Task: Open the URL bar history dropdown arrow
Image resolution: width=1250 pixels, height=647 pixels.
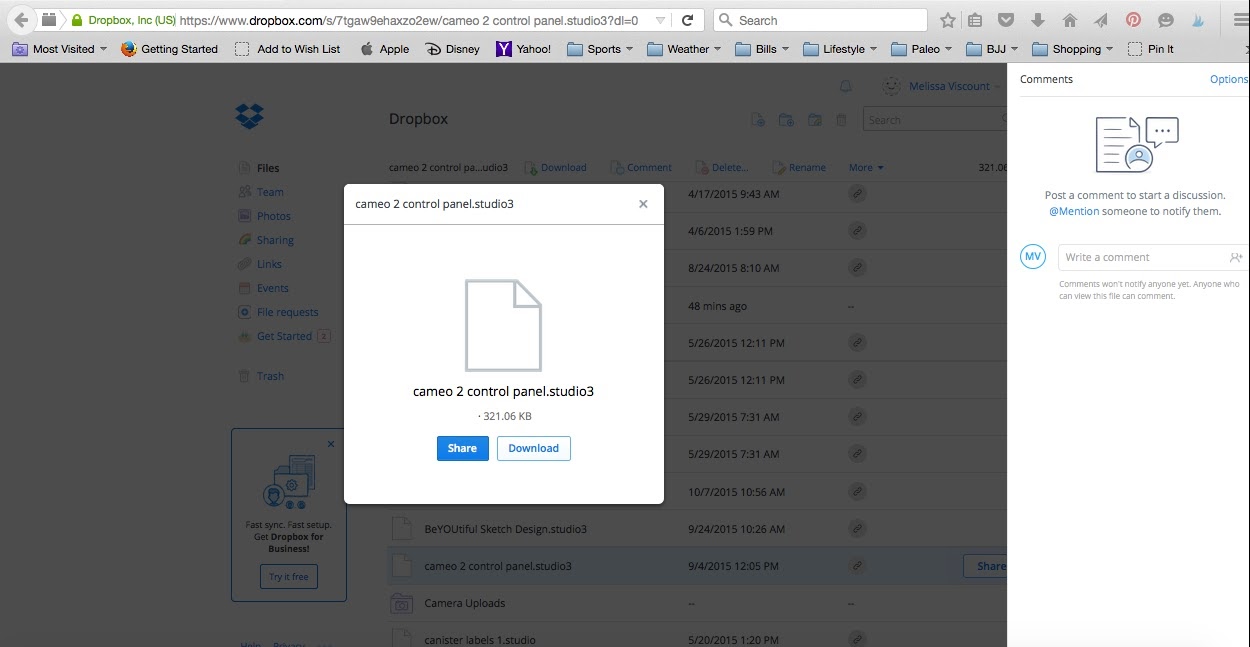Action: [x=660, y=20]
